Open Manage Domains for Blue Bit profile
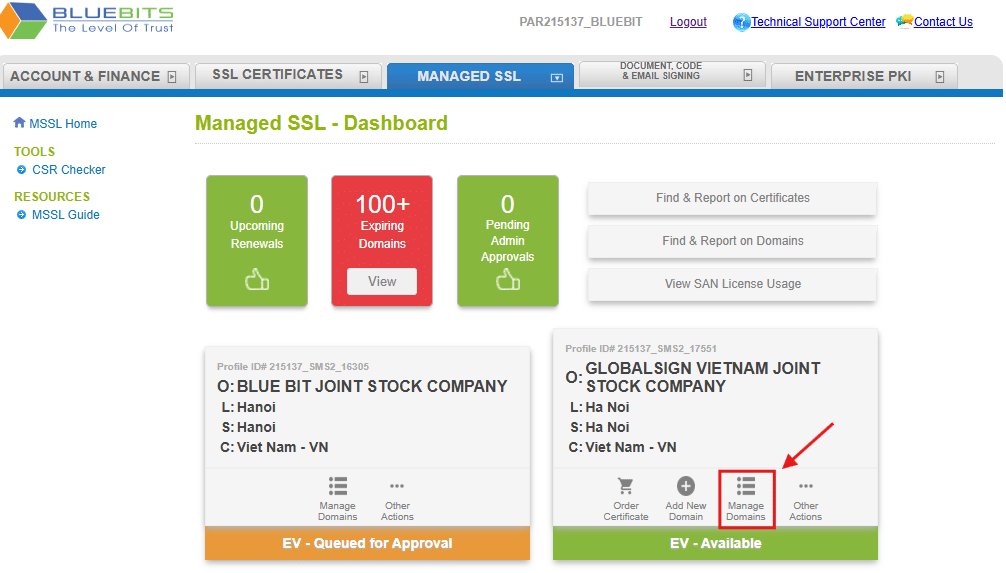This screenshot has height=573, width=1006. click(x=338, y=497)
